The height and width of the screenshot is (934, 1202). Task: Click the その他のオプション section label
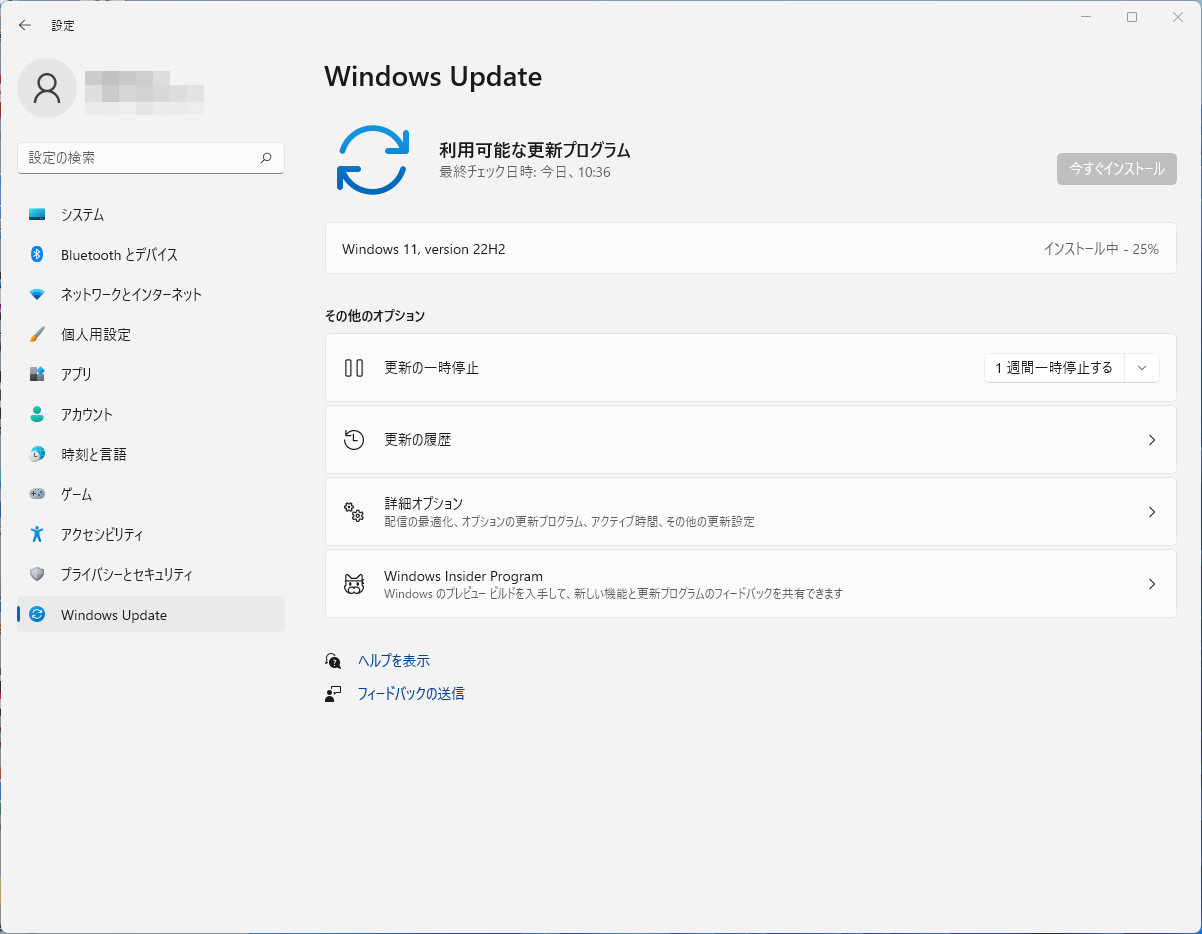(x=375, y=316)
